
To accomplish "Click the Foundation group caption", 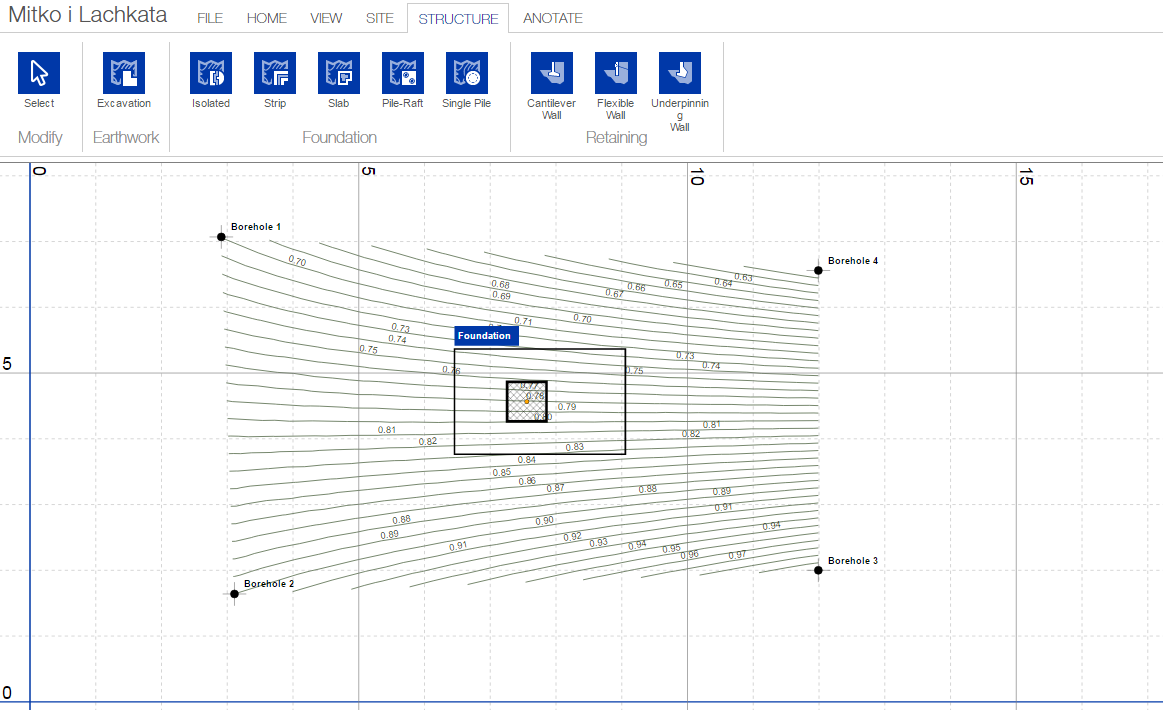I will [339, 137].
